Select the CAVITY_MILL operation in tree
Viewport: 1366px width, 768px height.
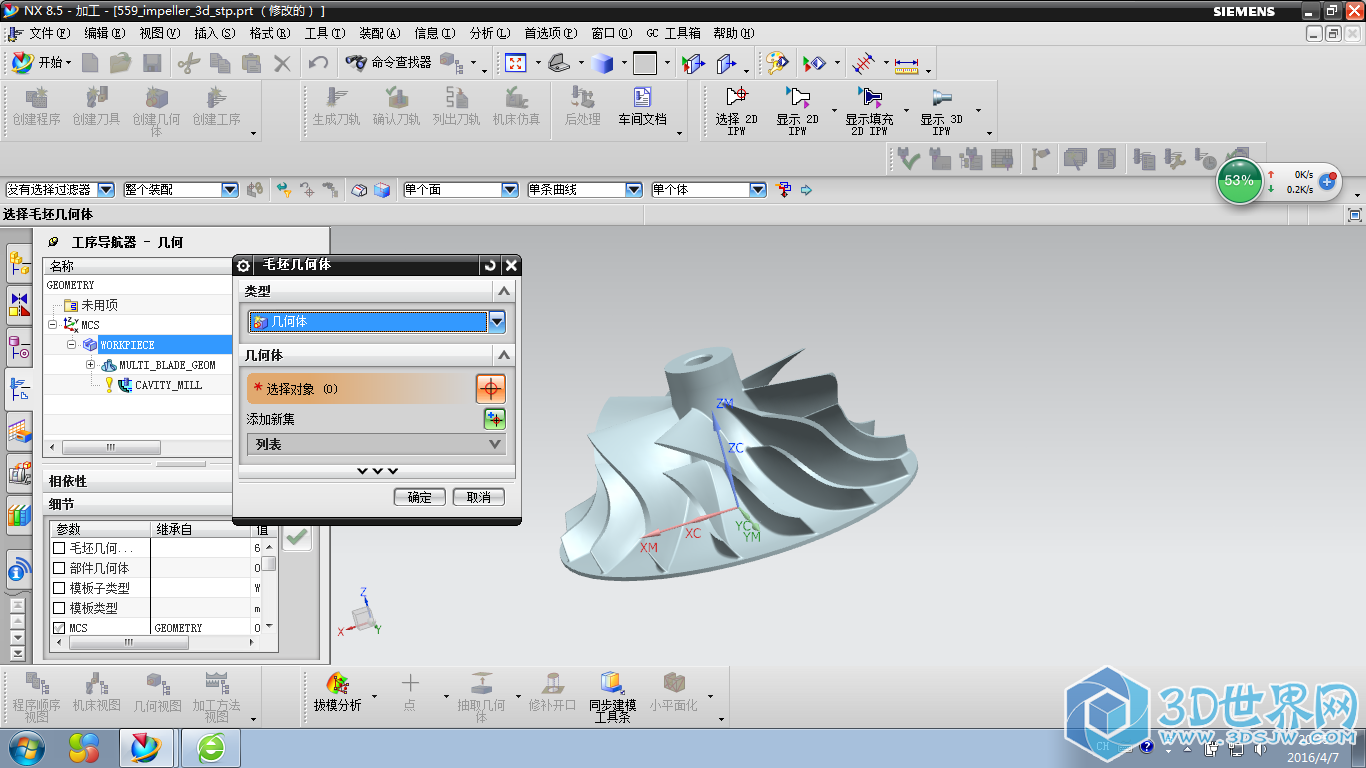168,385
